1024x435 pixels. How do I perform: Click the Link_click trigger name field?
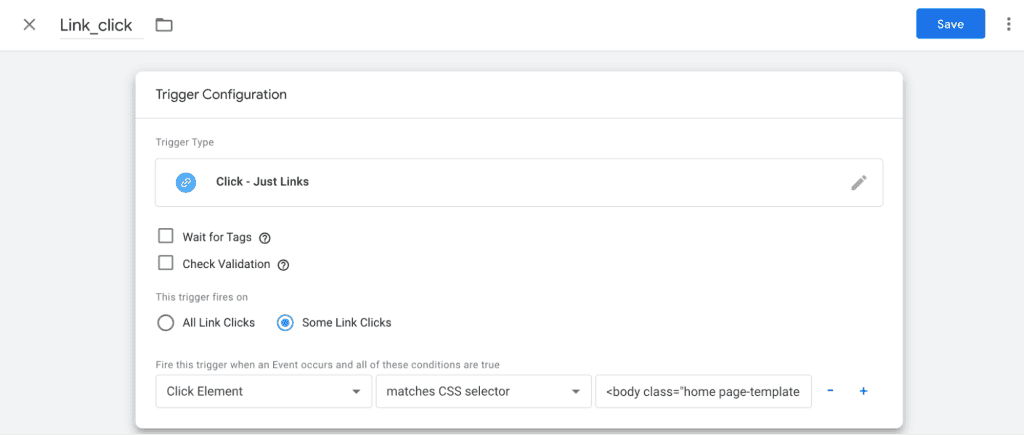[x=96, y=26]
